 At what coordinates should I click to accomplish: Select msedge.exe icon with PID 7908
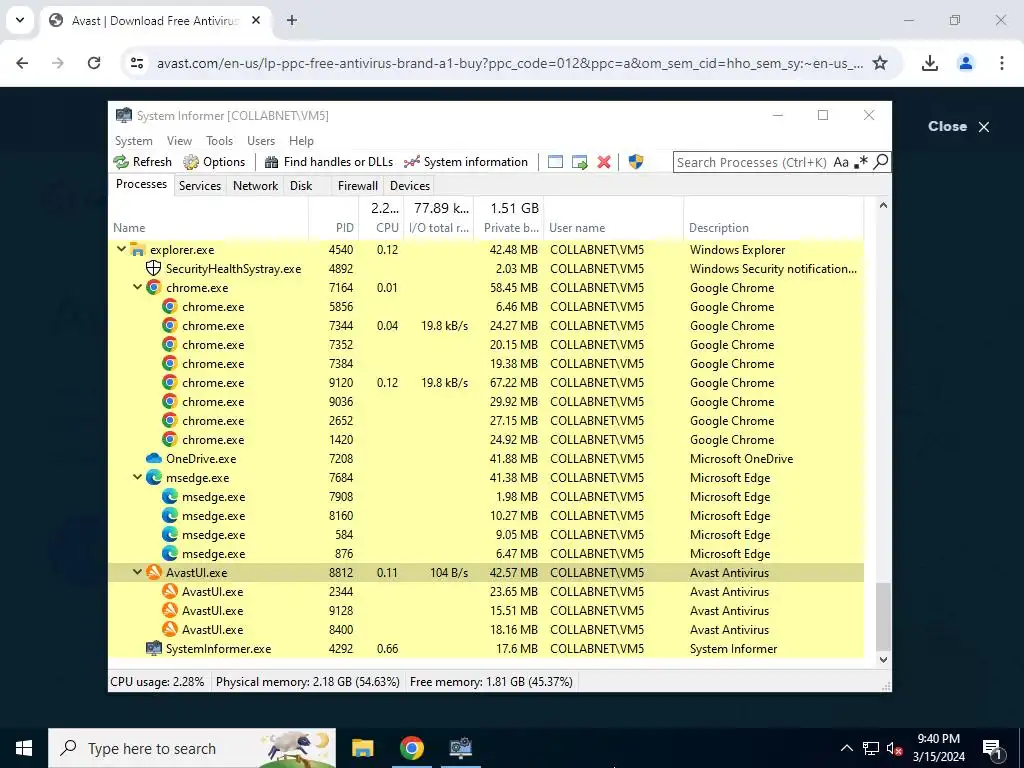pos(170,496)
